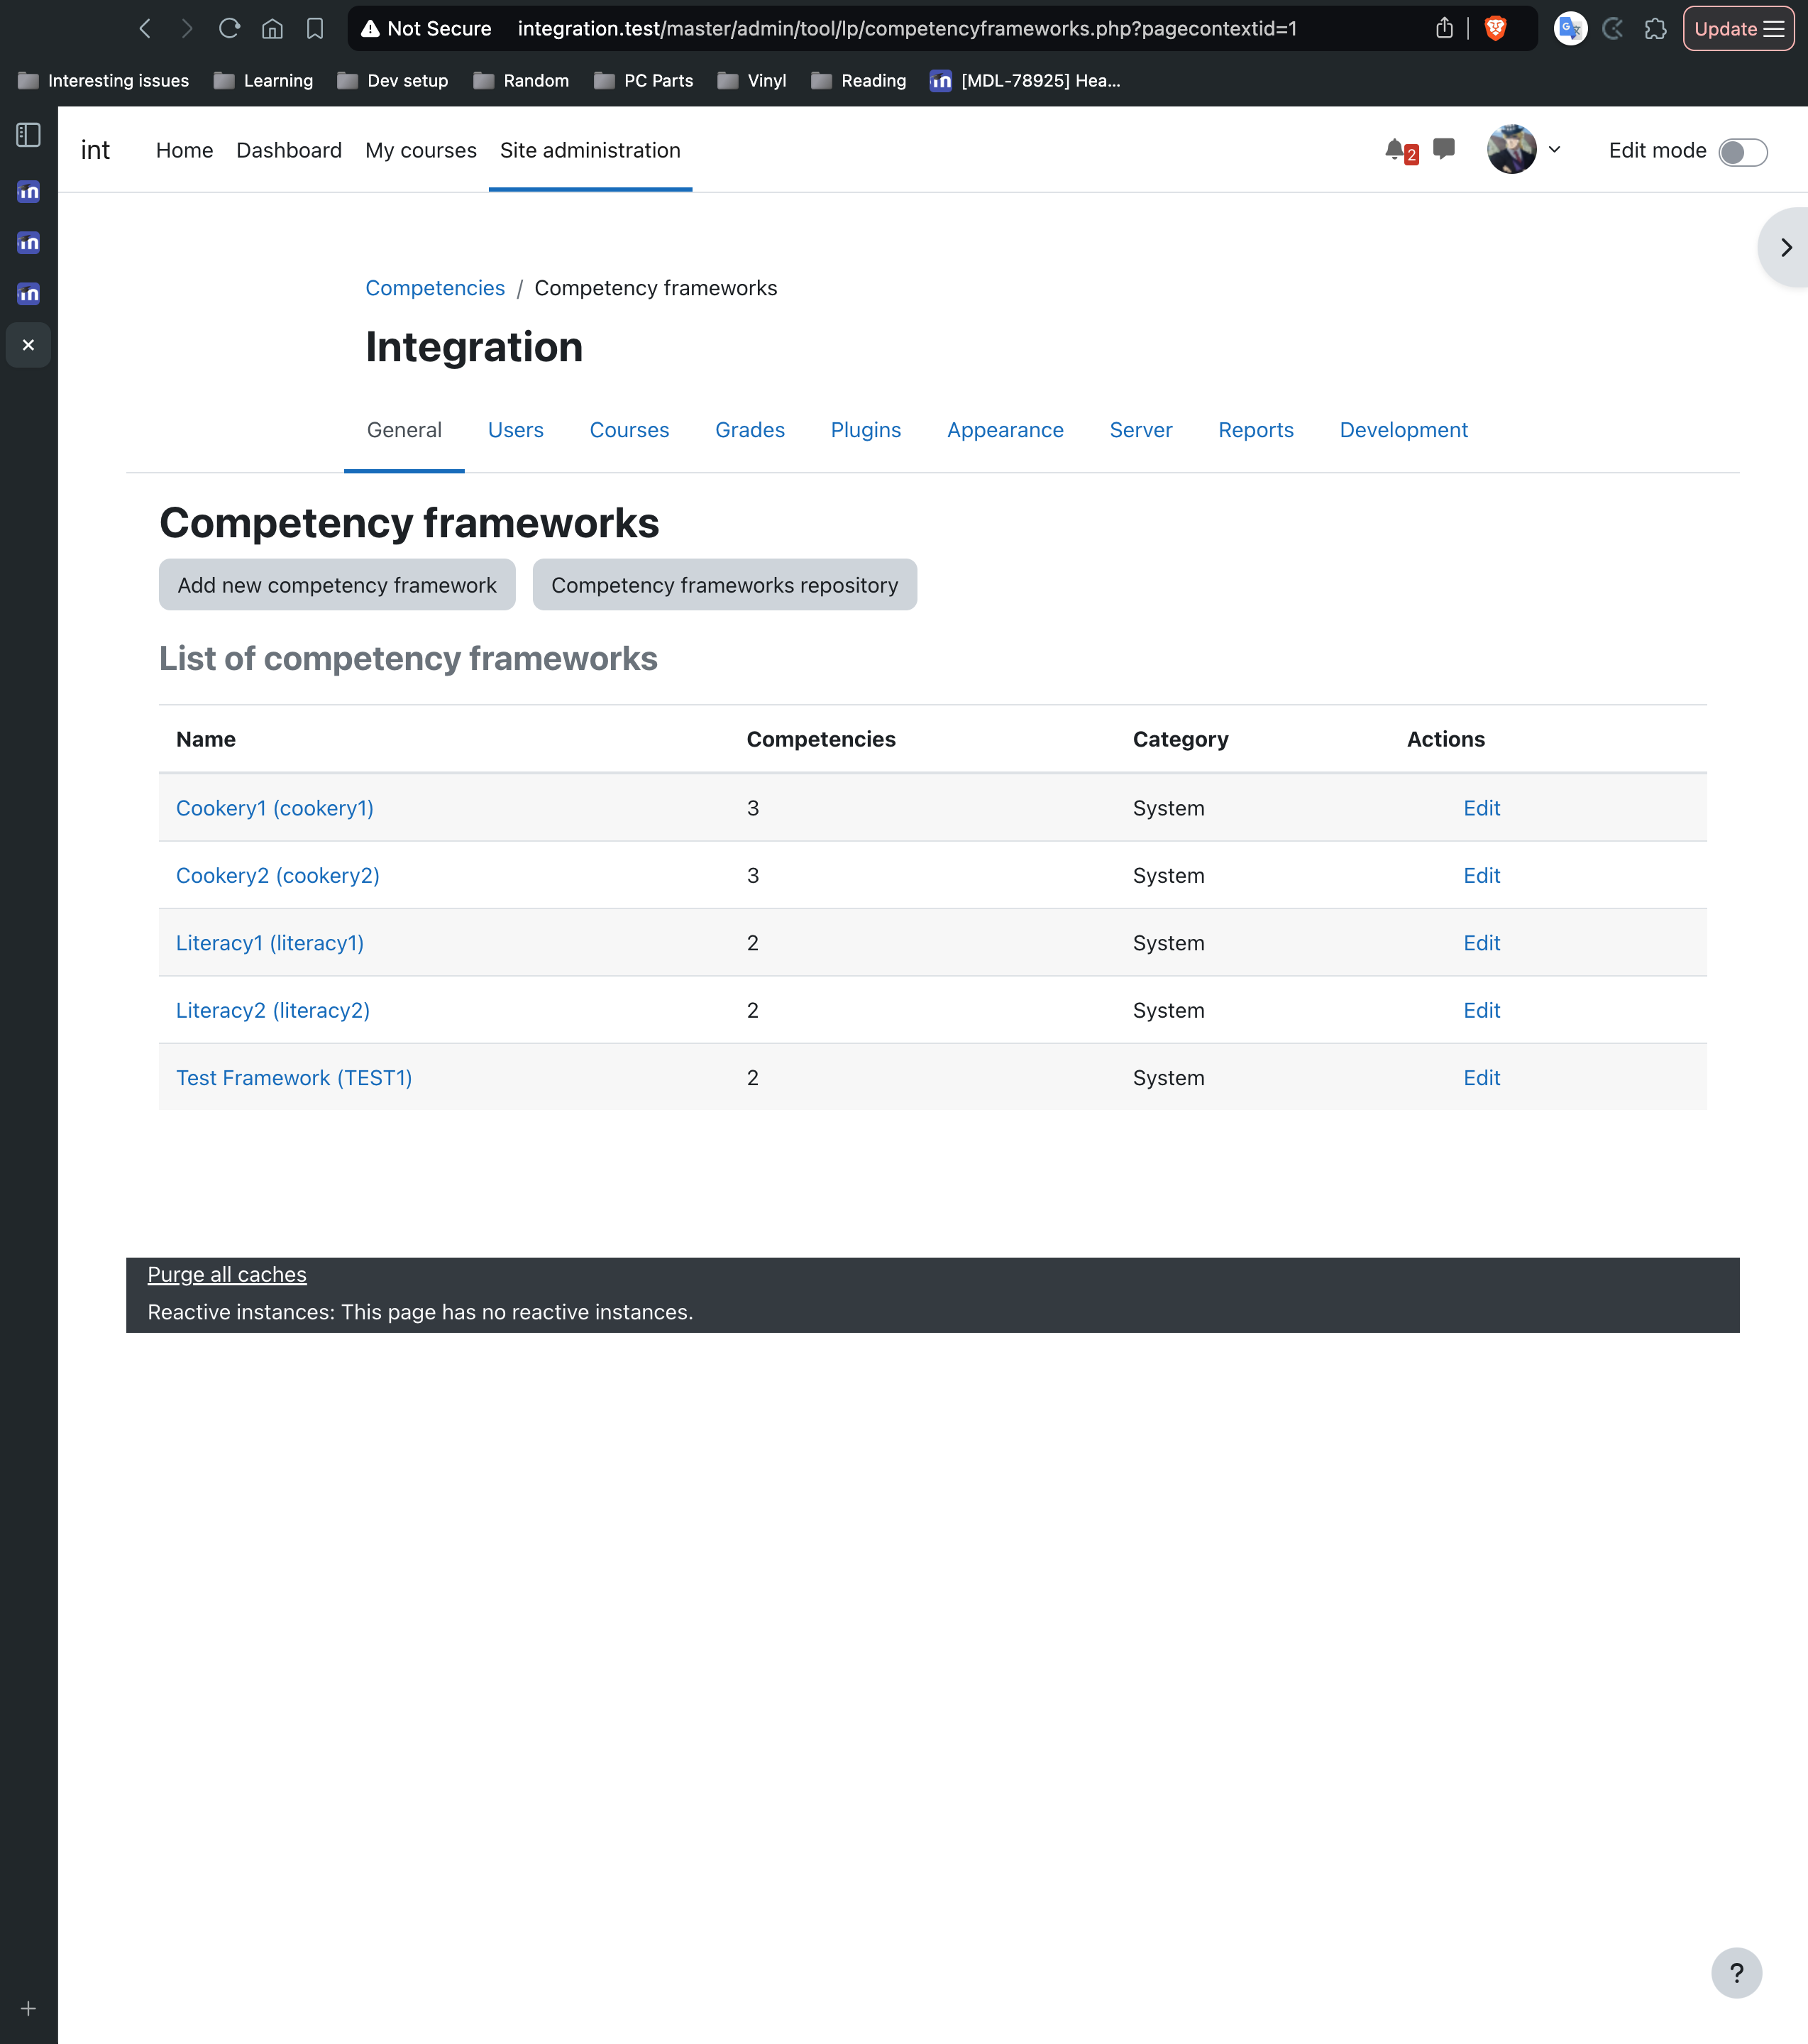
Task: Go back using browser back arrow
Action: [146, 28]
